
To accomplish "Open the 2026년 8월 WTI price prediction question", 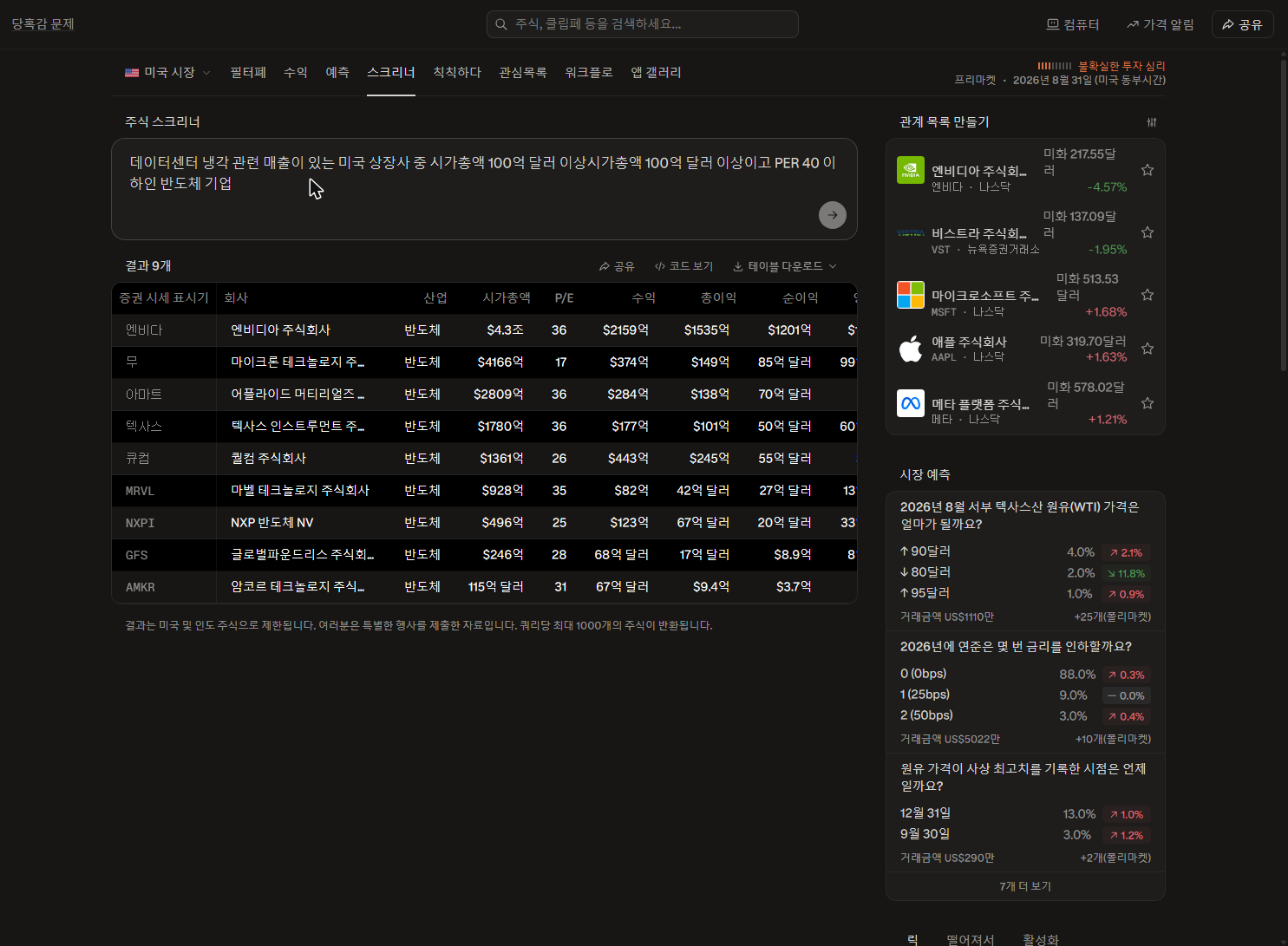I will pos(1019,515).
